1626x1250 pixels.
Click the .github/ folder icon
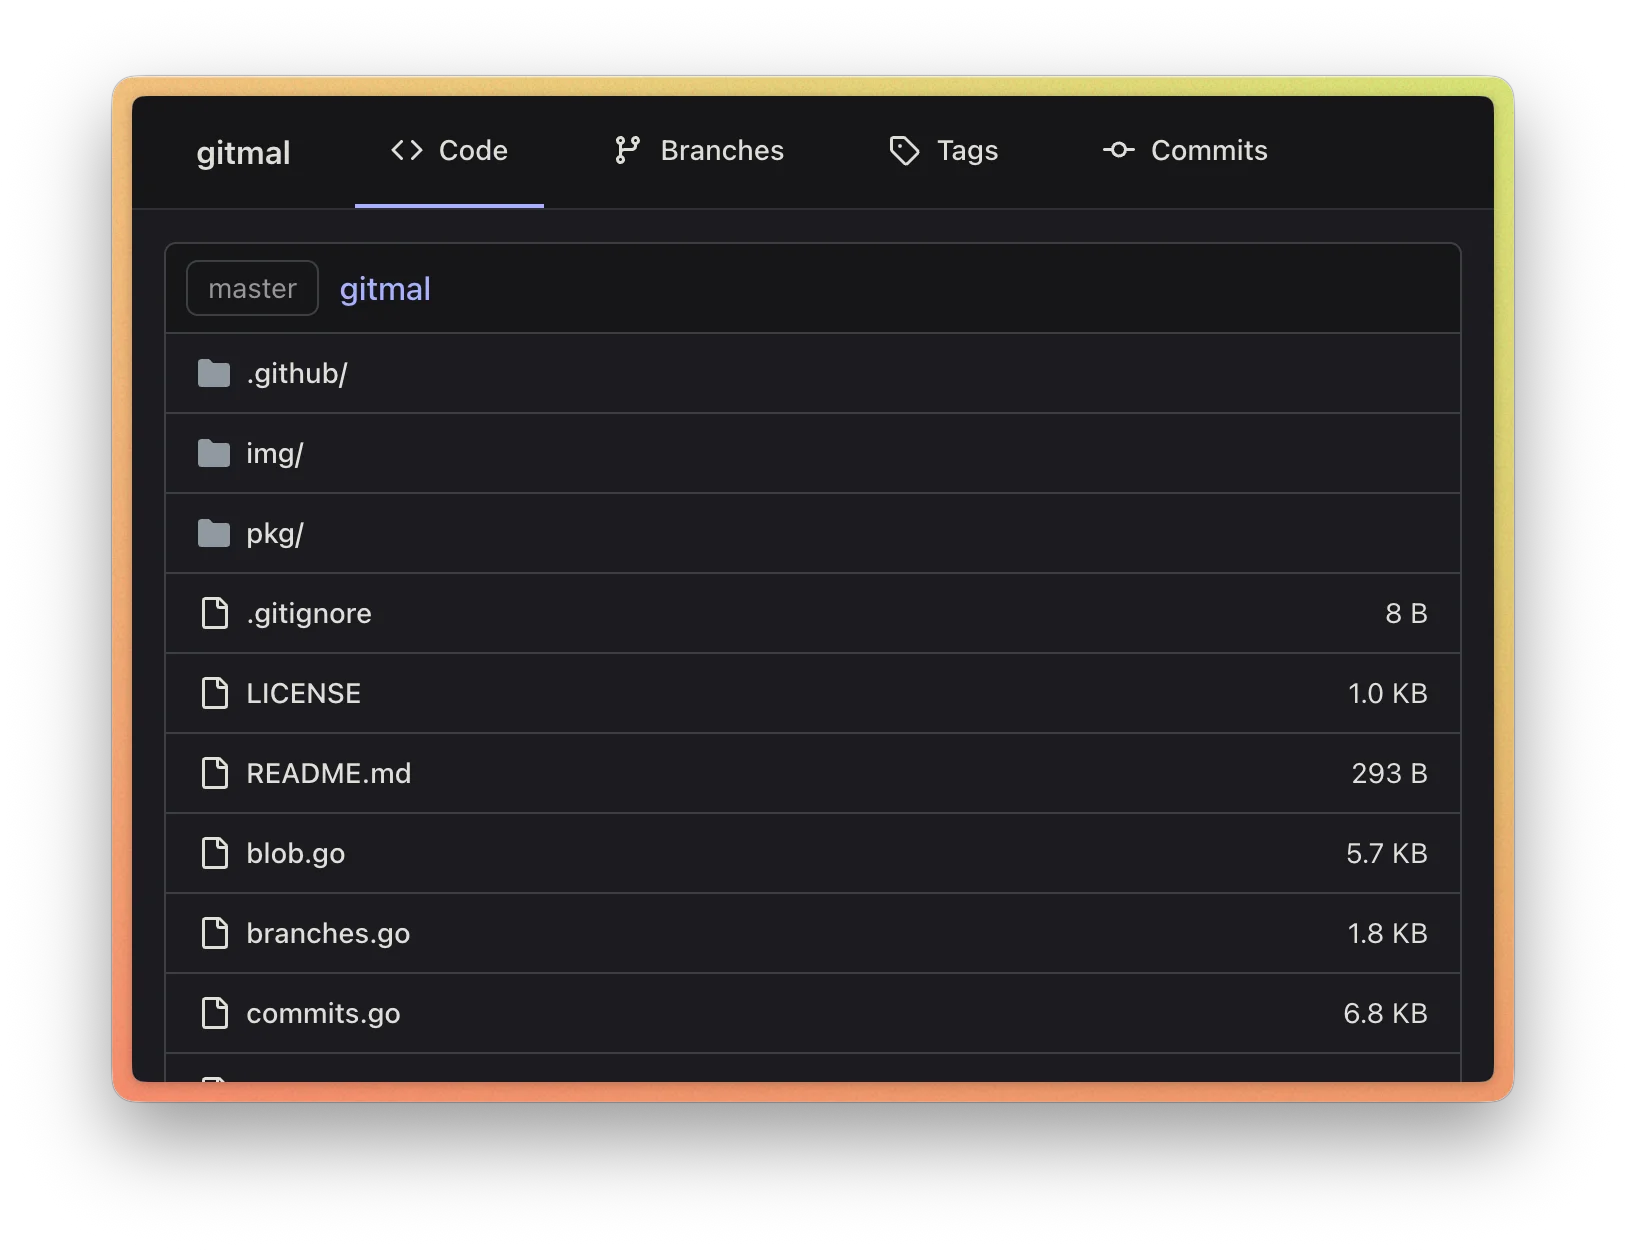point(215,372)
